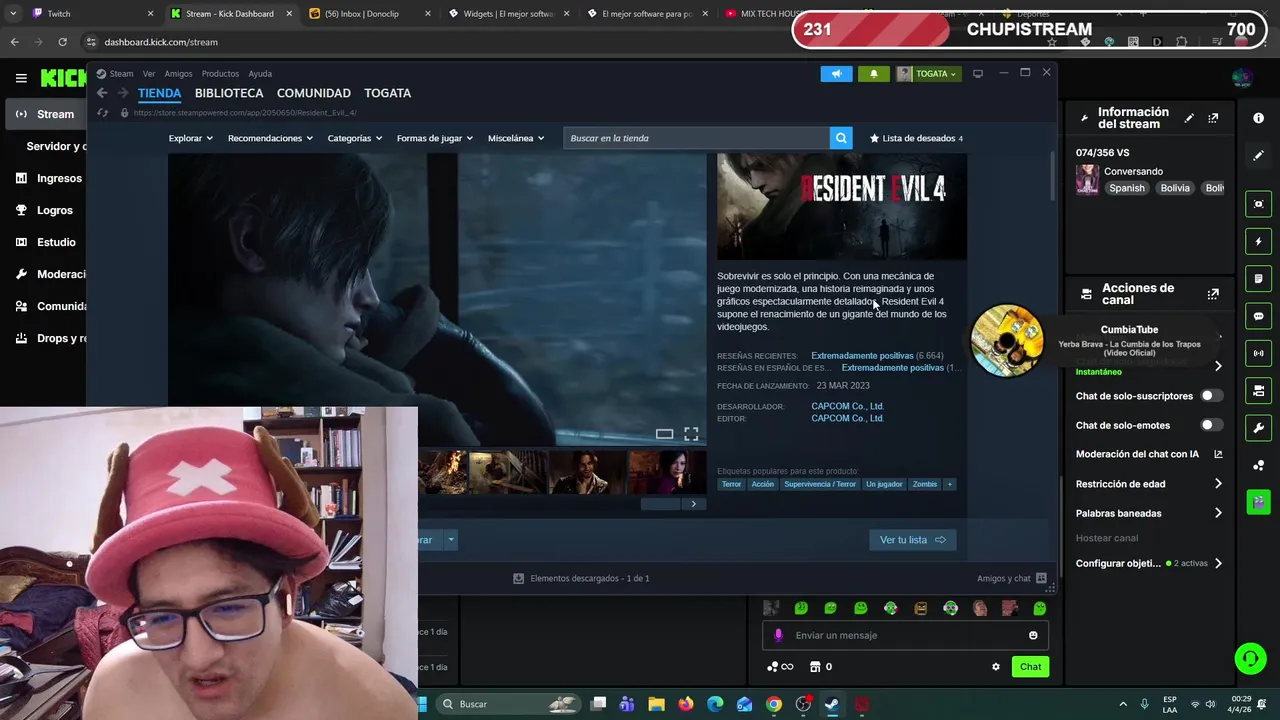The height and width of the screenshot is (720, 1280).
Task: Expand Formas de jugar menu
Action: tap(435, 138)
